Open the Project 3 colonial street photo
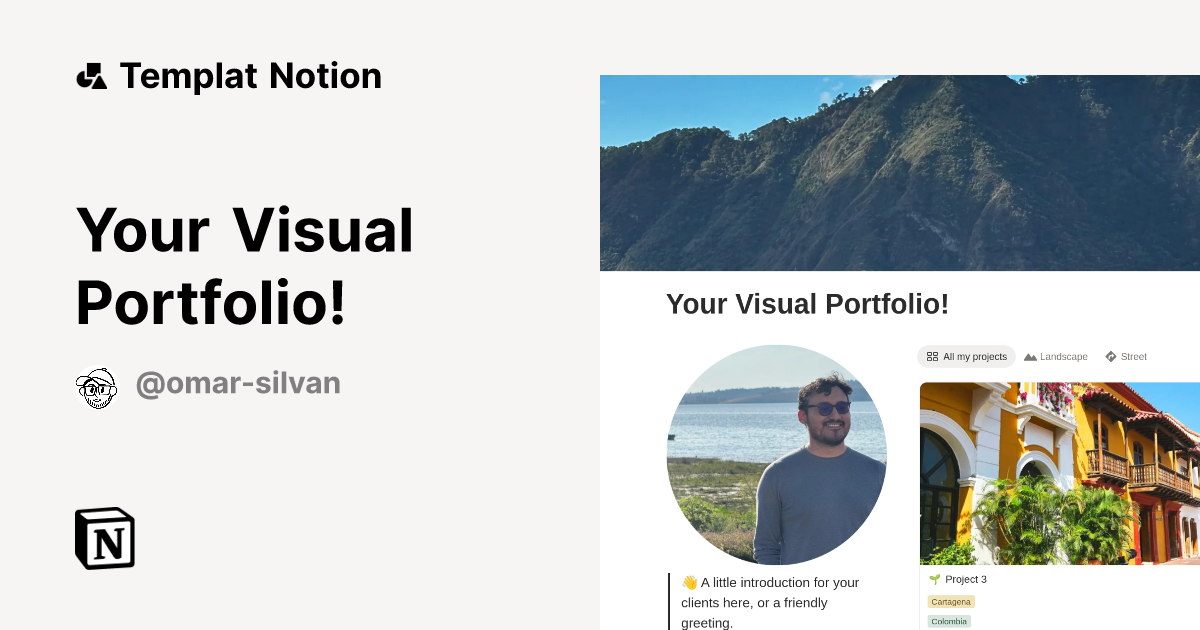Viewport: 1200px width, 630px height. pos(1060,473)
